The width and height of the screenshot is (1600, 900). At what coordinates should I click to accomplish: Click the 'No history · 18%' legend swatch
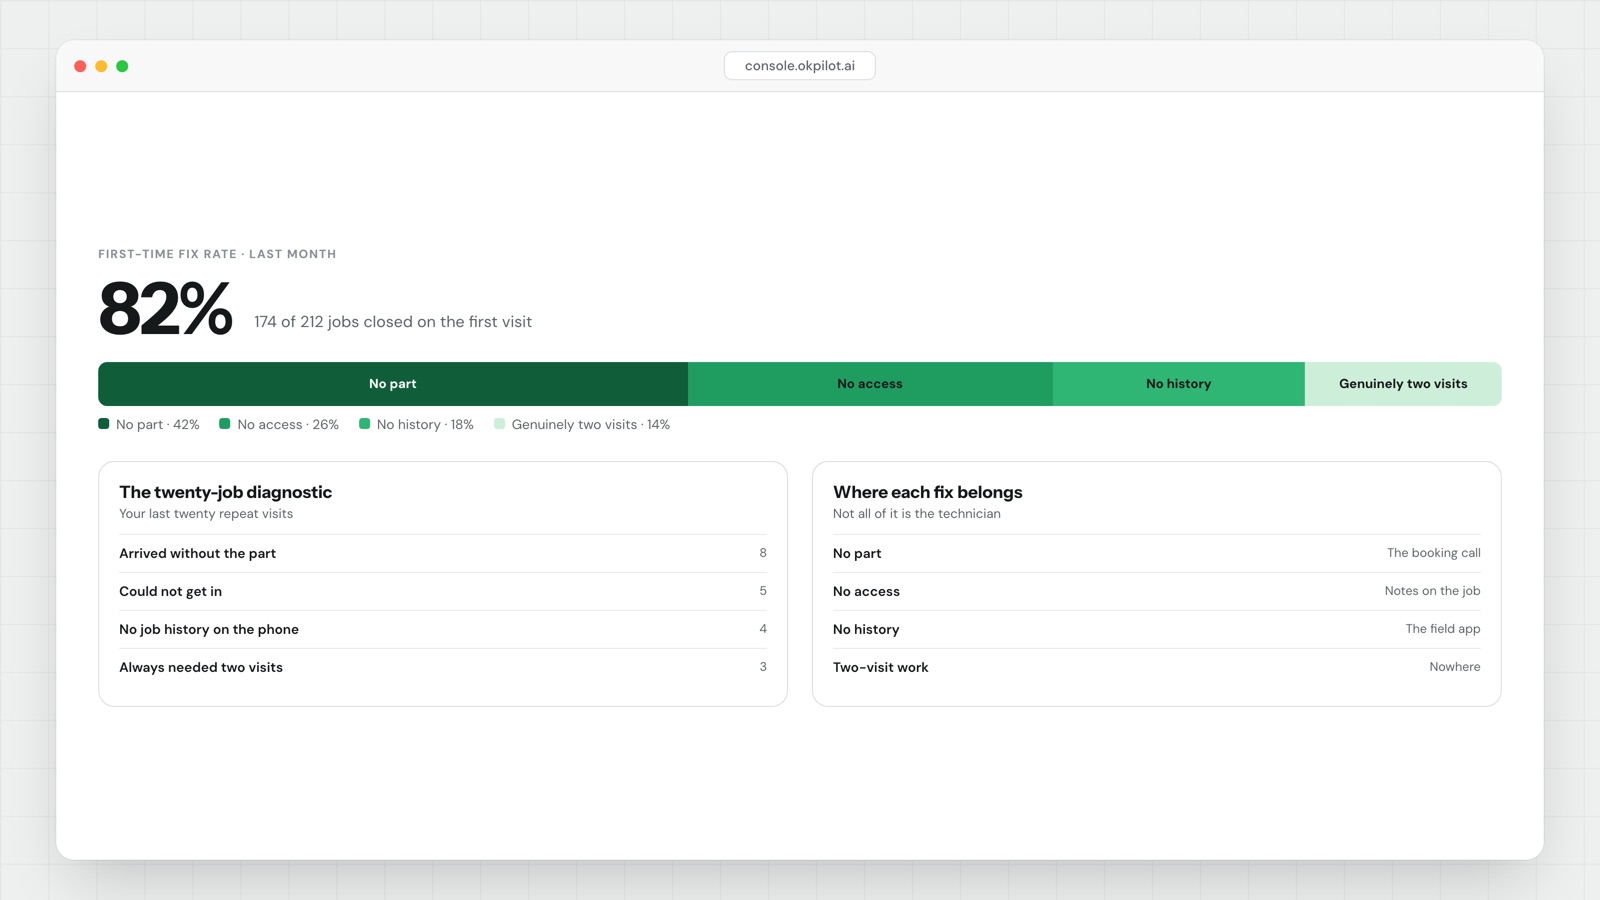click(x=365, y=424)
